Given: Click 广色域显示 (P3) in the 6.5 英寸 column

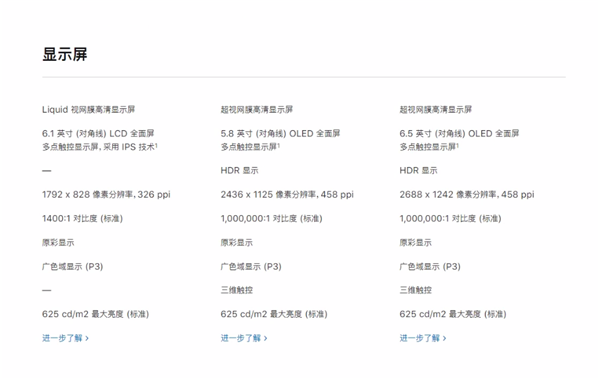Looking at the screenshot, I should (x=430, y=266).
